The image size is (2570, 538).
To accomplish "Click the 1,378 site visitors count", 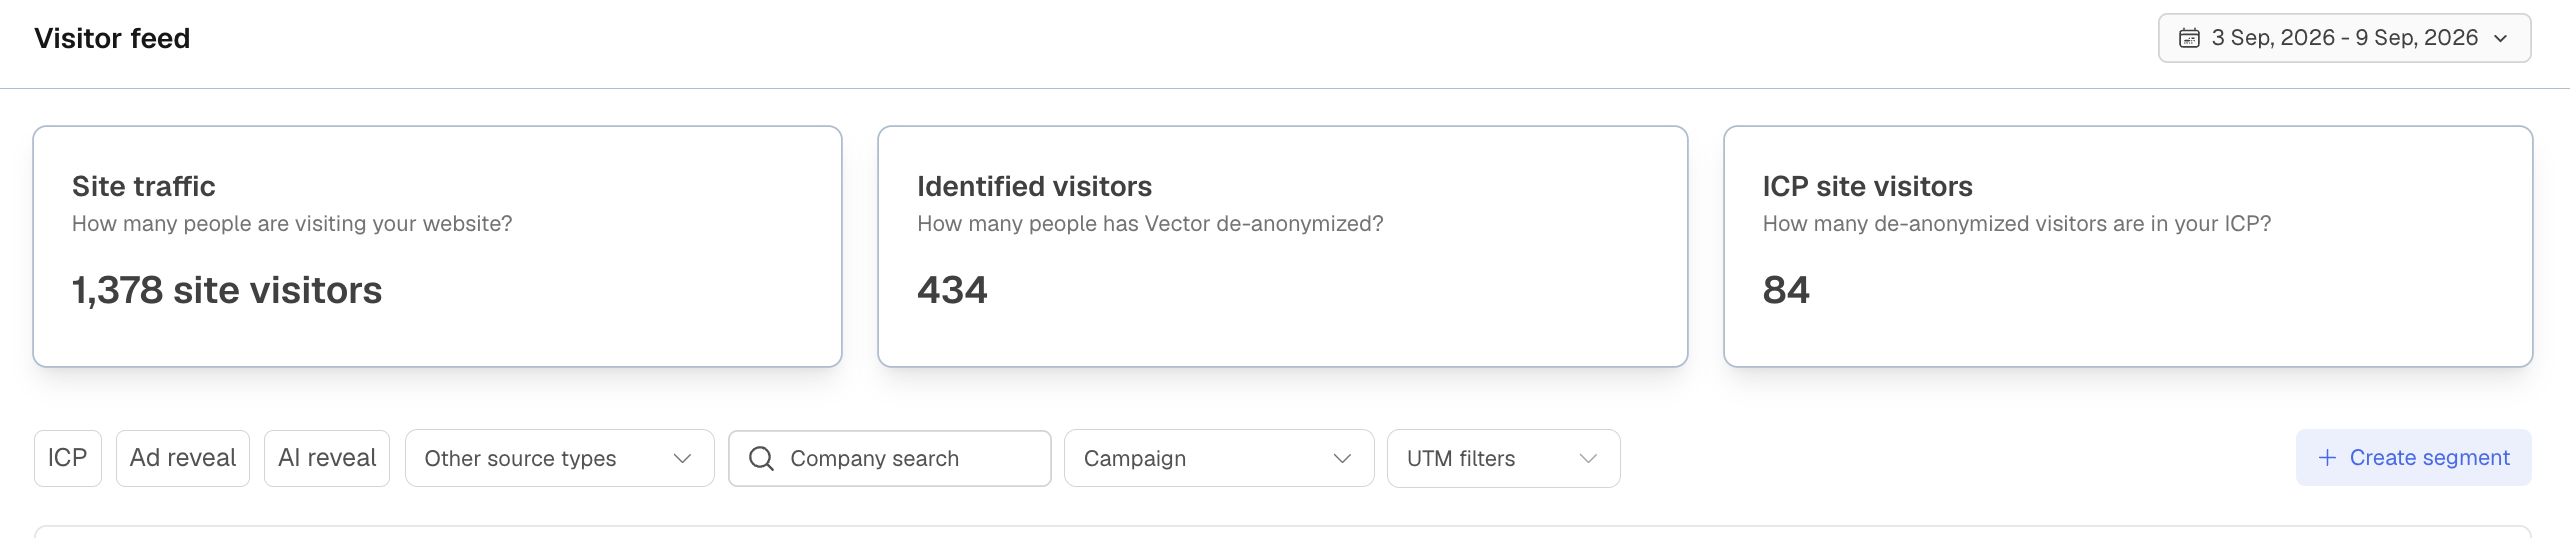I will click(227, 290).
